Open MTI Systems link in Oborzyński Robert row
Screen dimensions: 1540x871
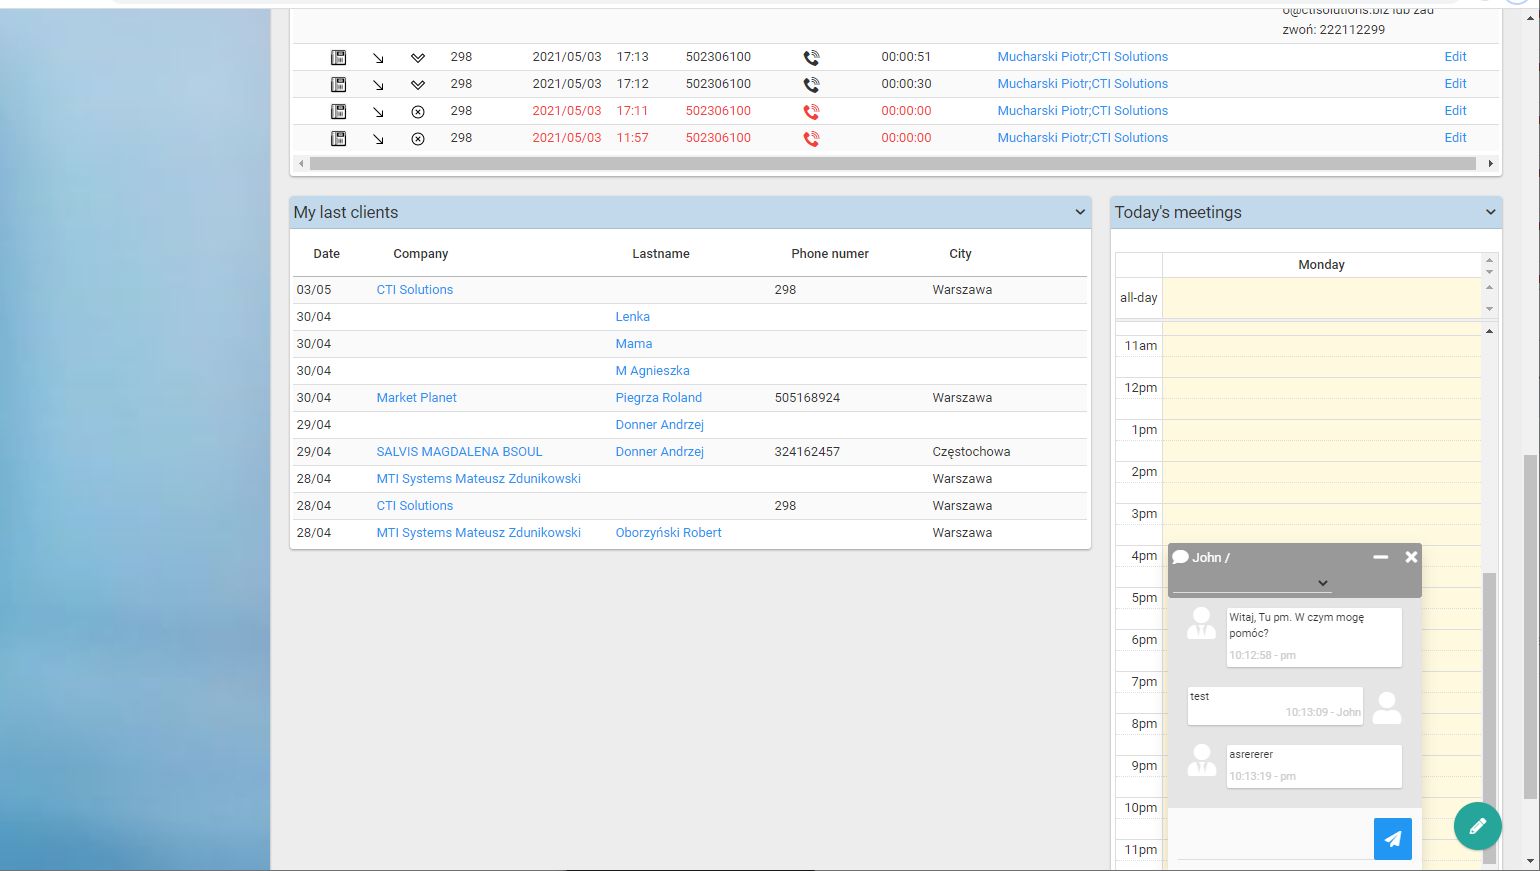tap(478, 533)
